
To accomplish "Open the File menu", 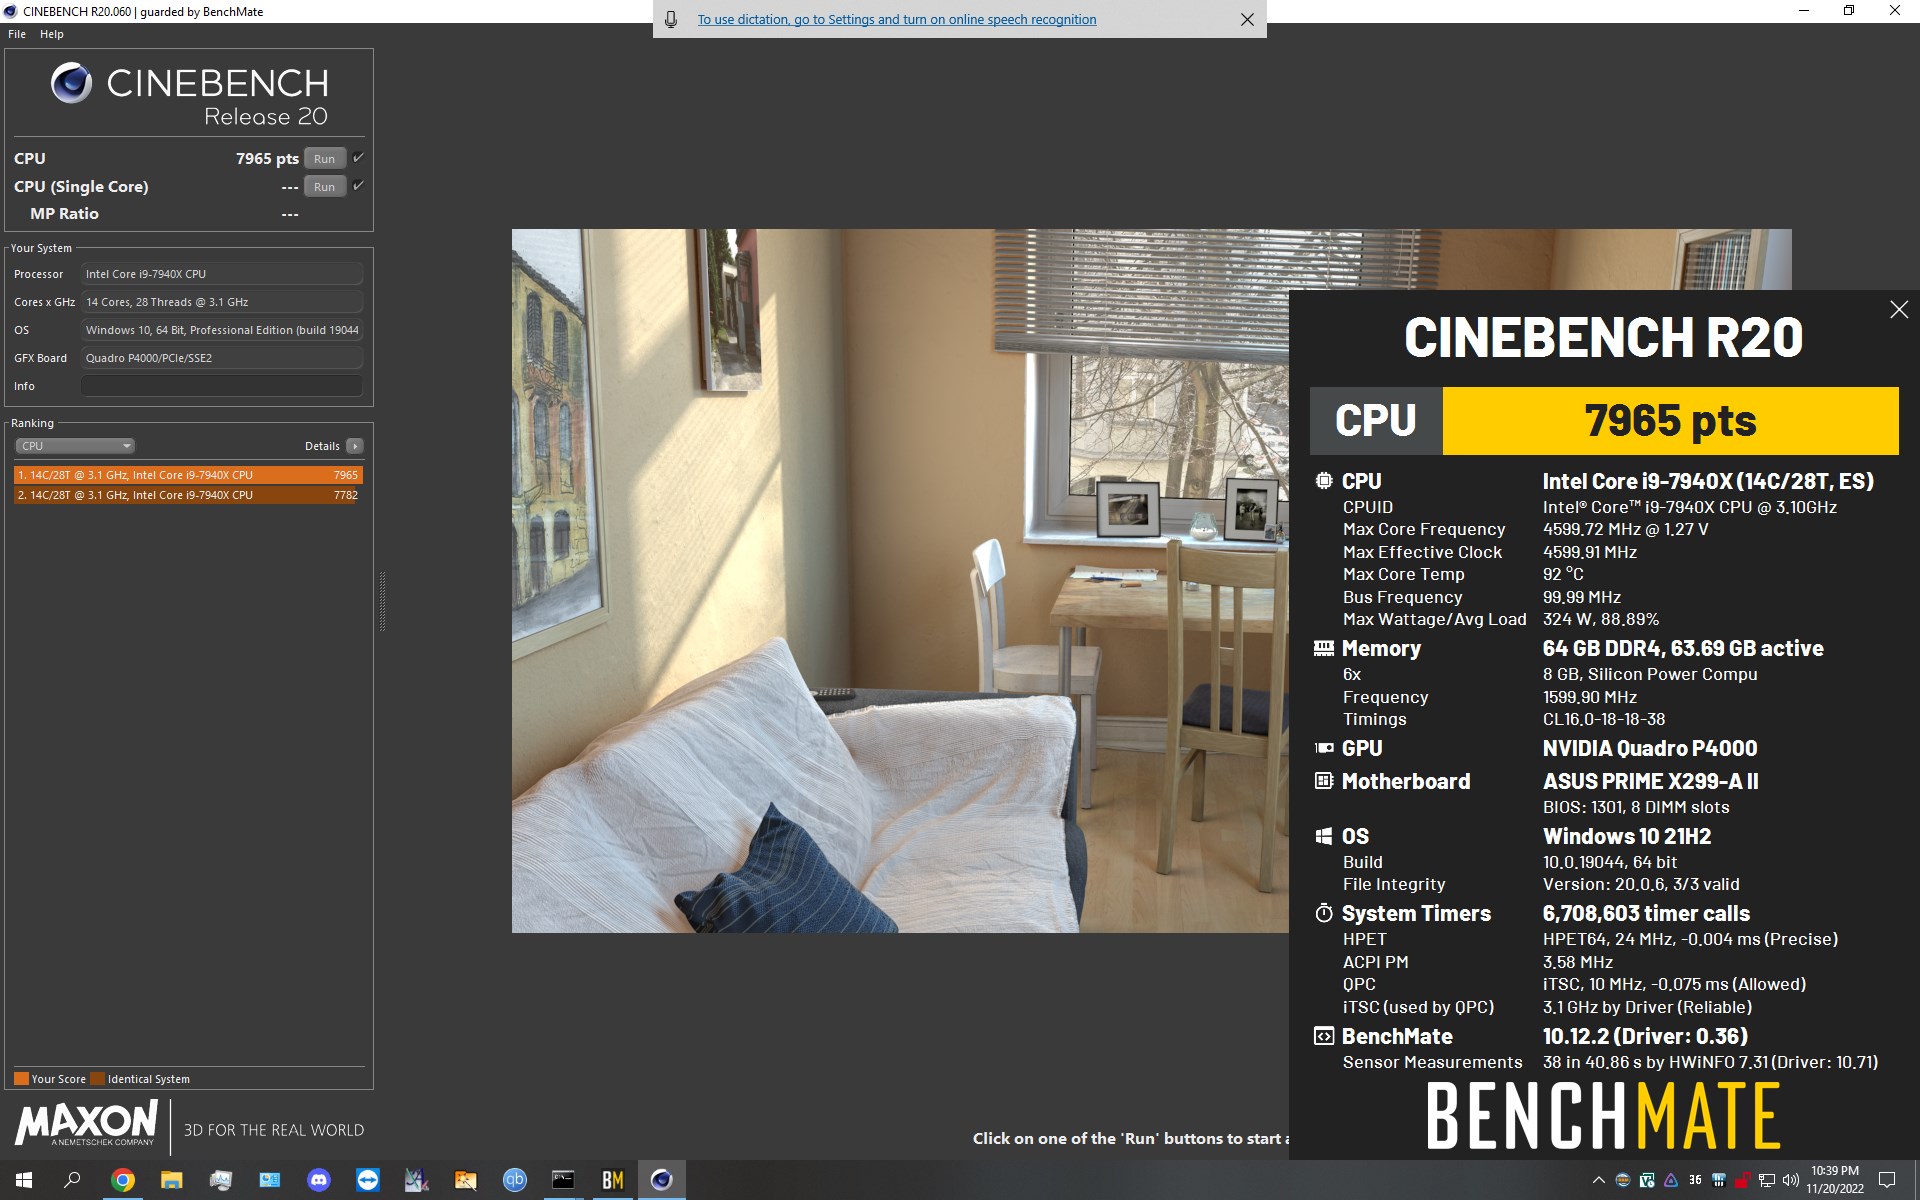I will click(x=17, y=34).
